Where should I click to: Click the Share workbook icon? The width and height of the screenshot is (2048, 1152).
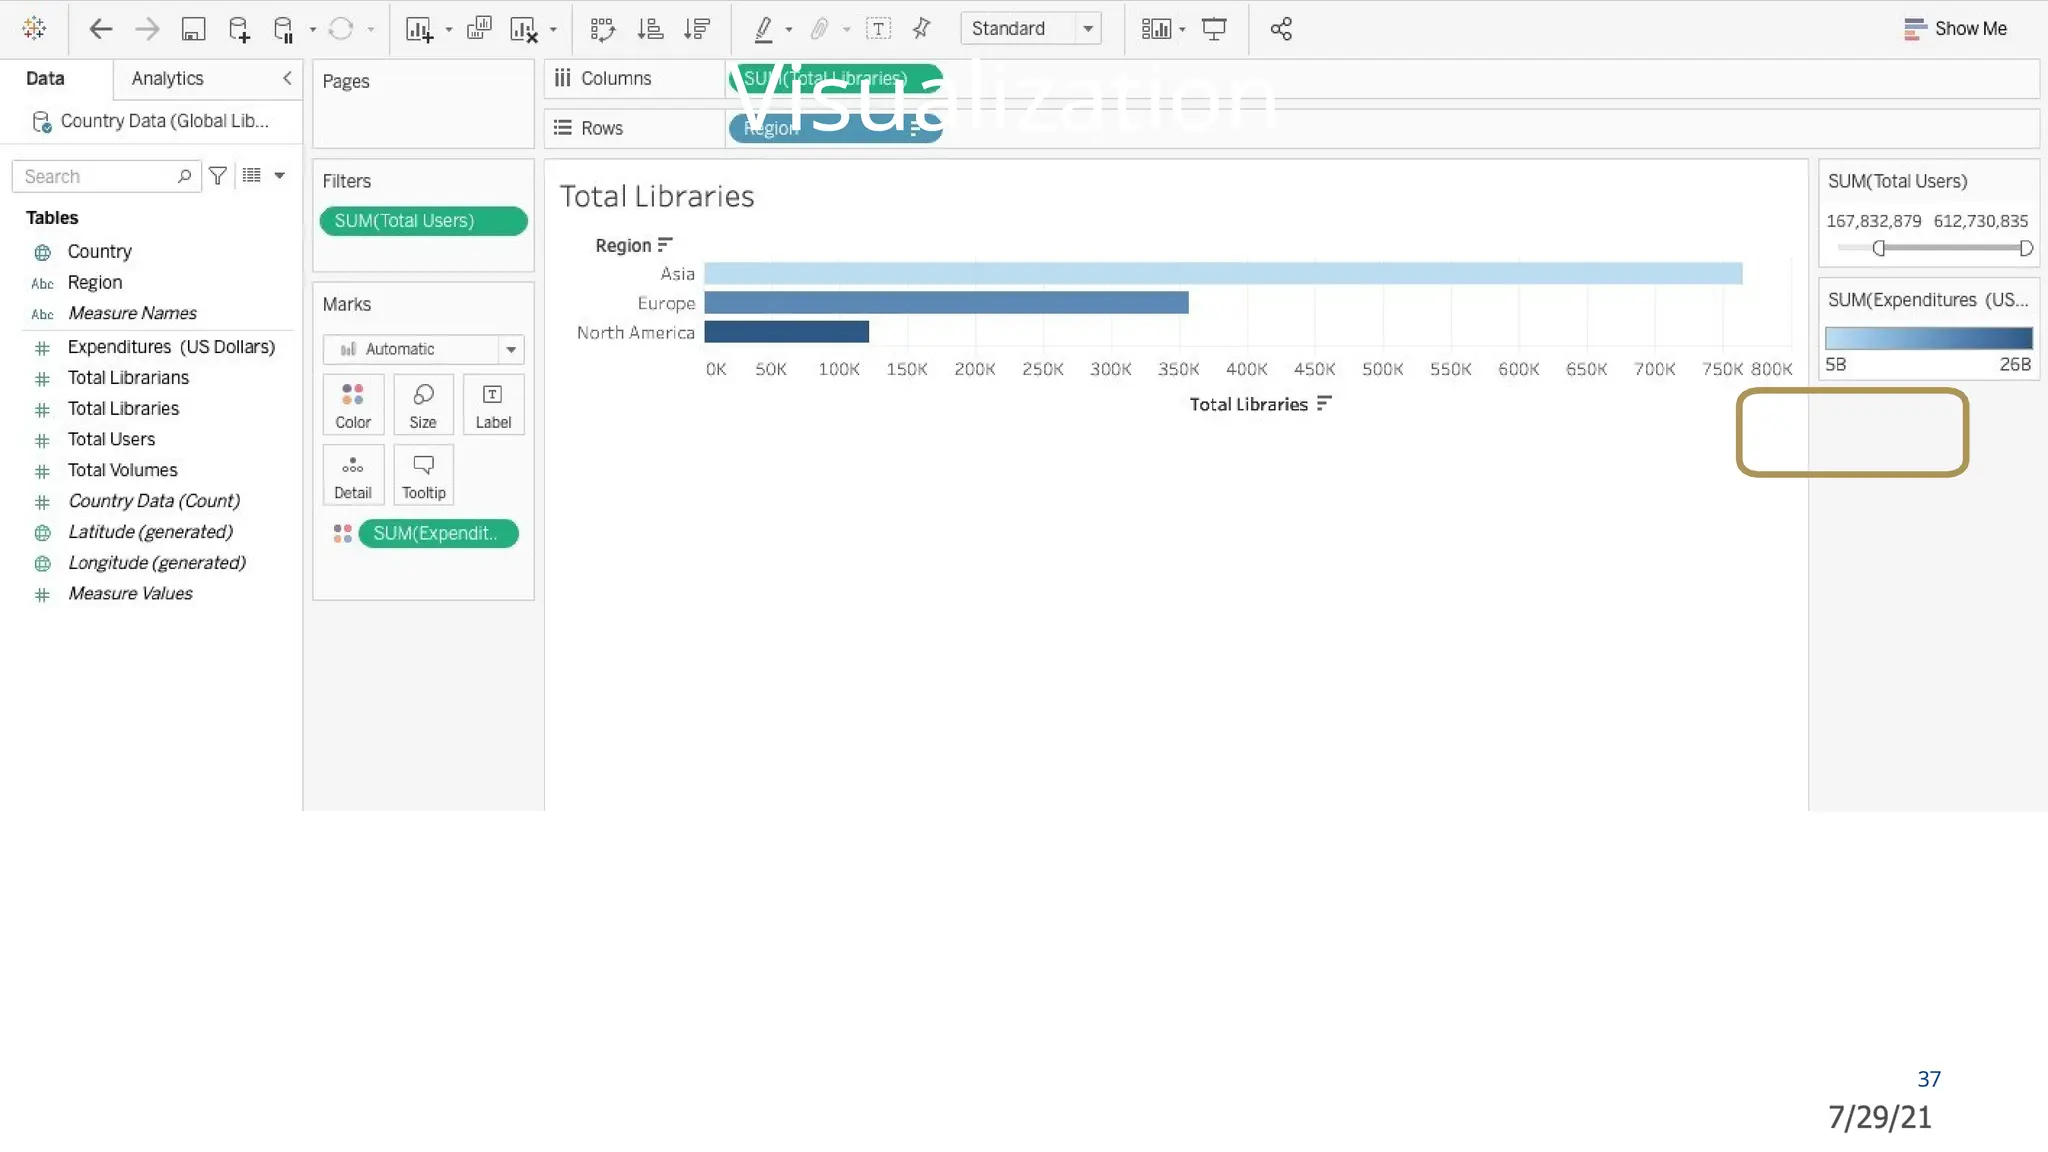pos(1281,29)
